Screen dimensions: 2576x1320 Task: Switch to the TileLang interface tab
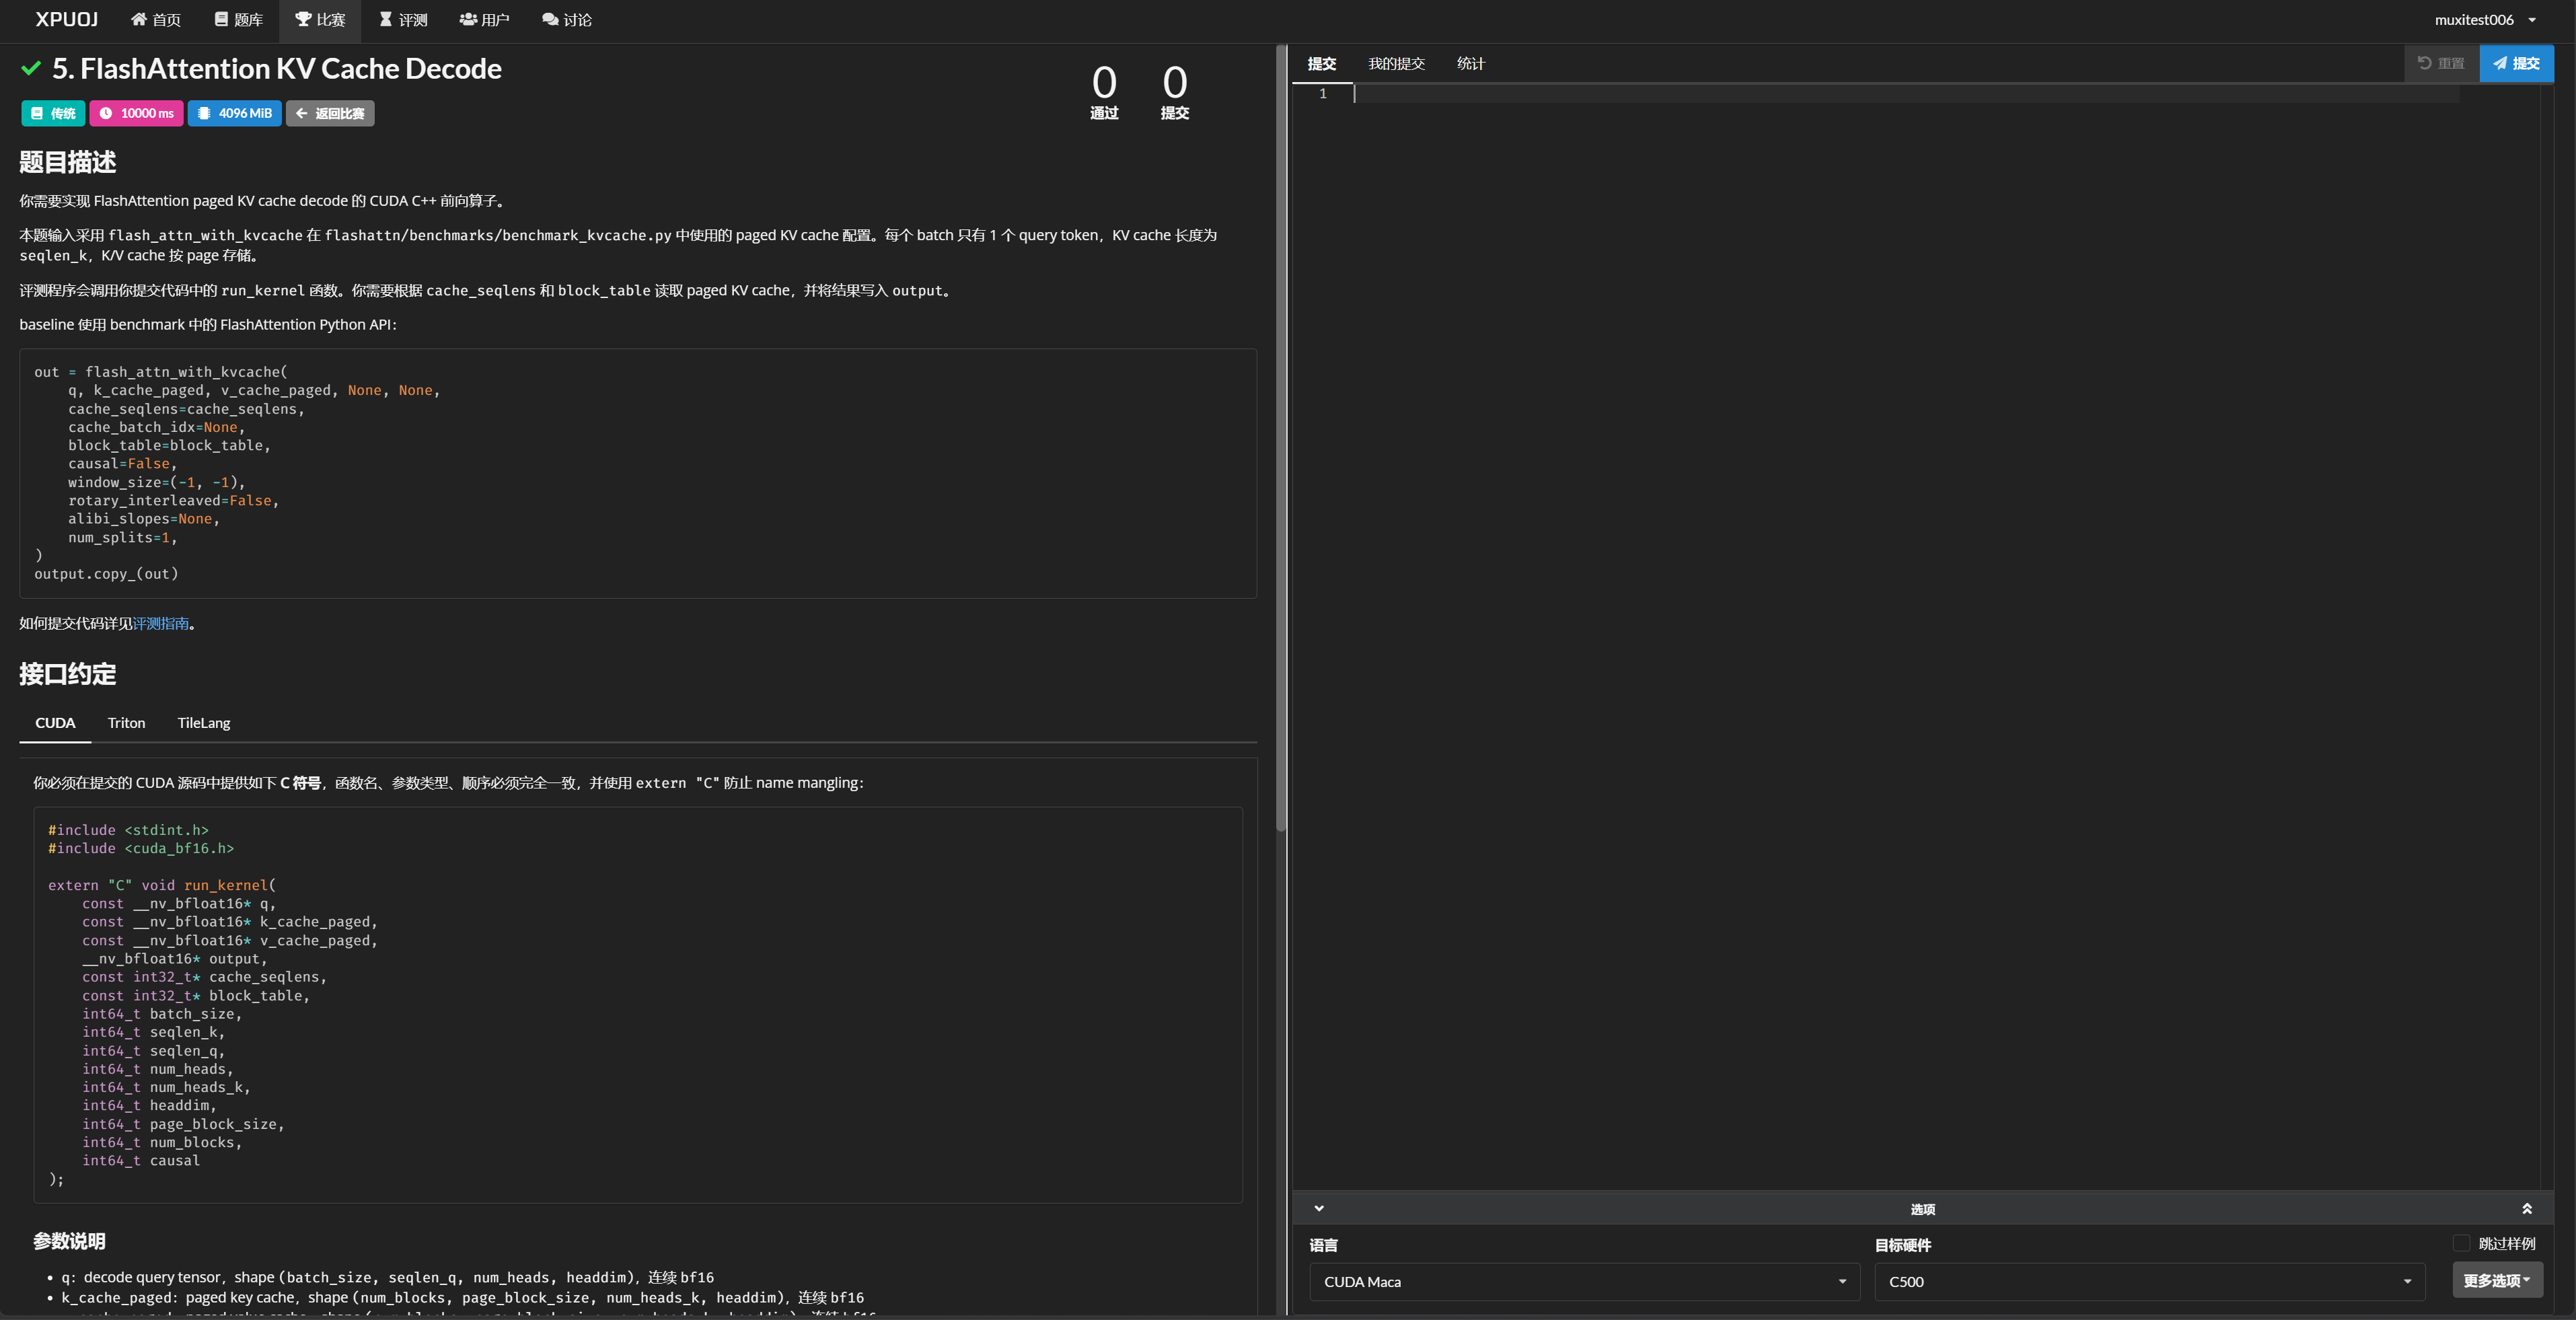pos(204,723)
